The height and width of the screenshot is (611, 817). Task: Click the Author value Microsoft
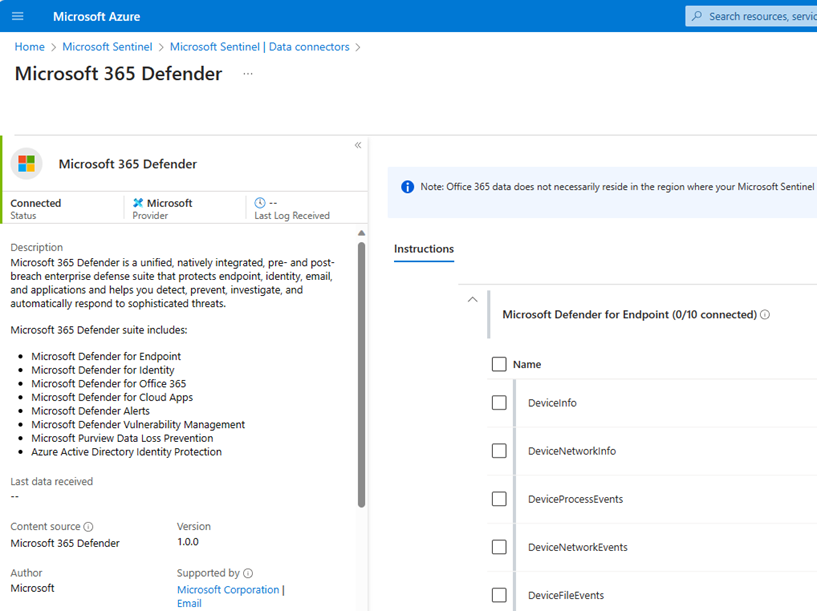click(x=32, y=588)
